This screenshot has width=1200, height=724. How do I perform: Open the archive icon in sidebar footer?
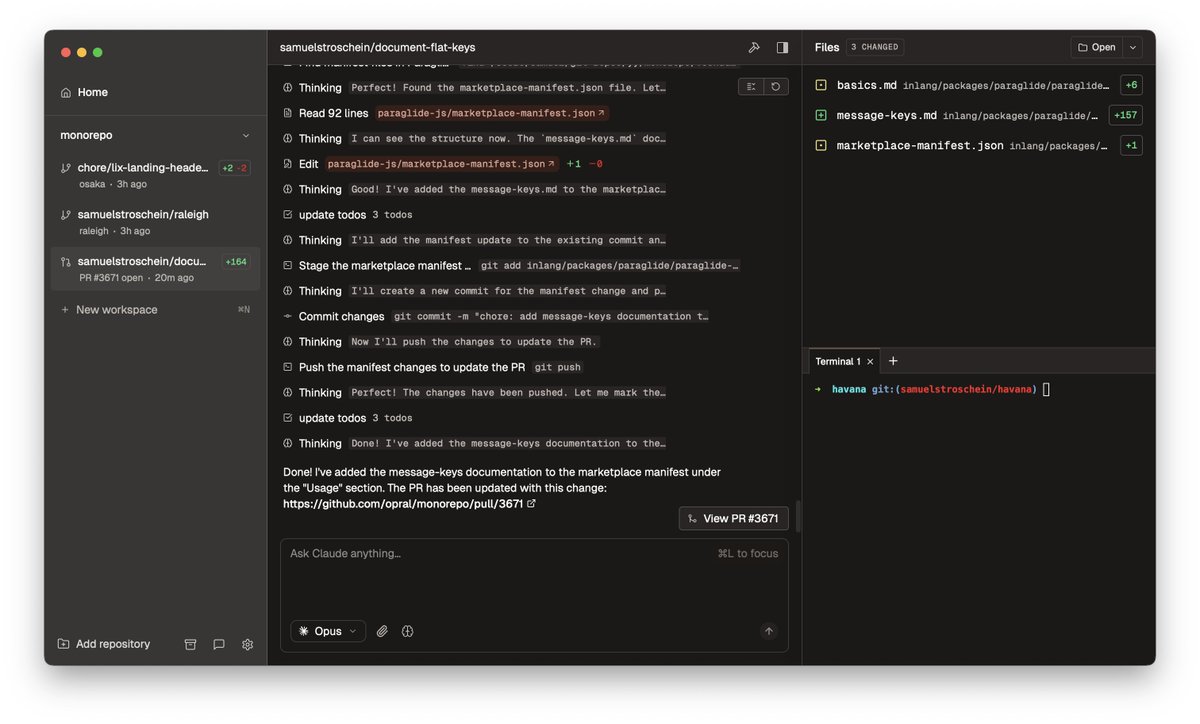click(190, 644)
